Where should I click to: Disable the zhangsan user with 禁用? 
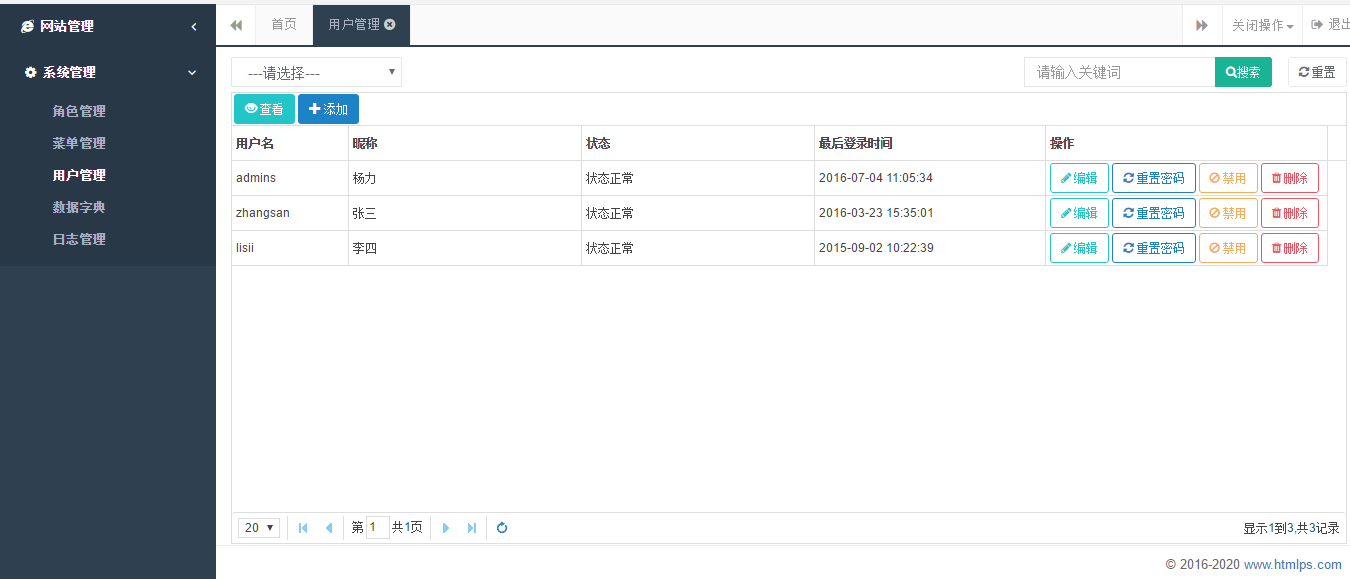[x=1228, y=213]
